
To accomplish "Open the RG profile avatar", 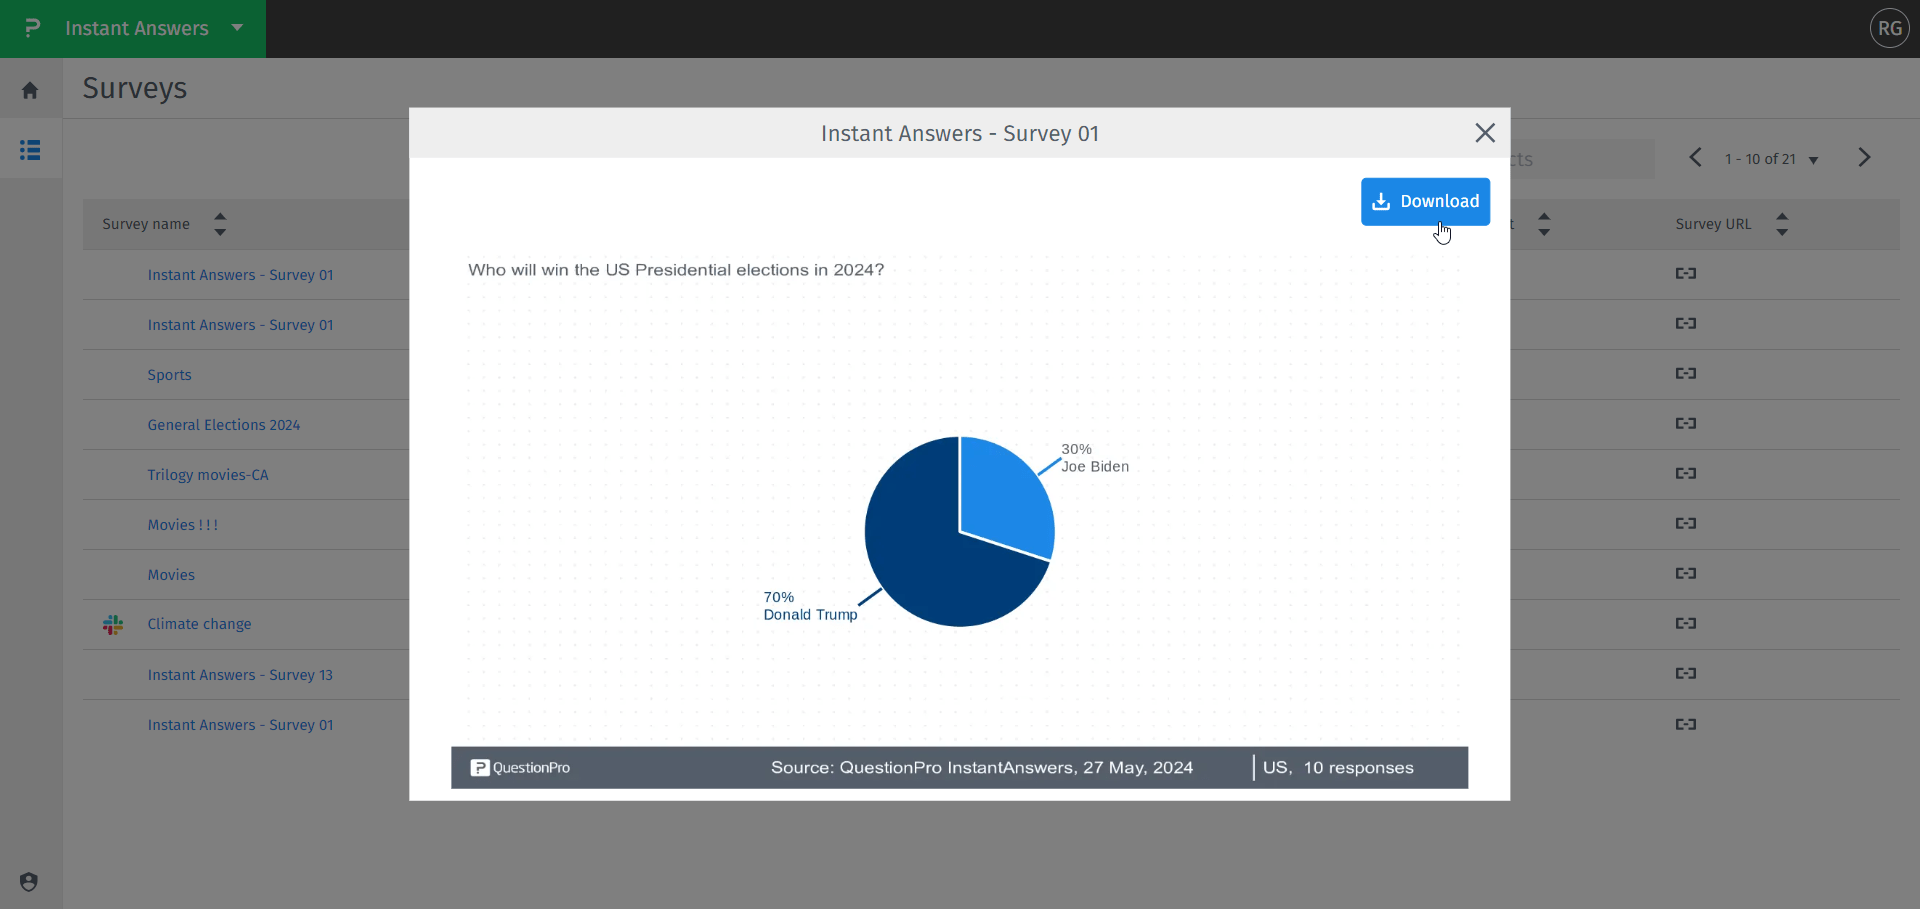I will tap(1890, 28).
